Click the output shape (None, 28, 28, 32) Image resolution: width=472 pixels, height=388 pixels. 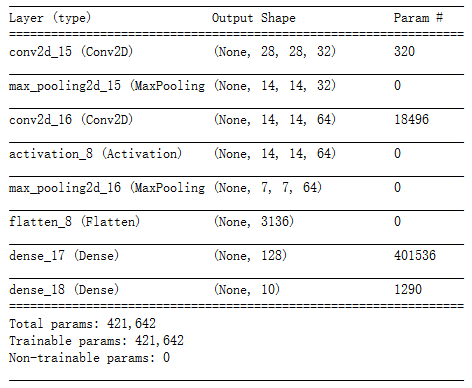click(x=275, y=52)
